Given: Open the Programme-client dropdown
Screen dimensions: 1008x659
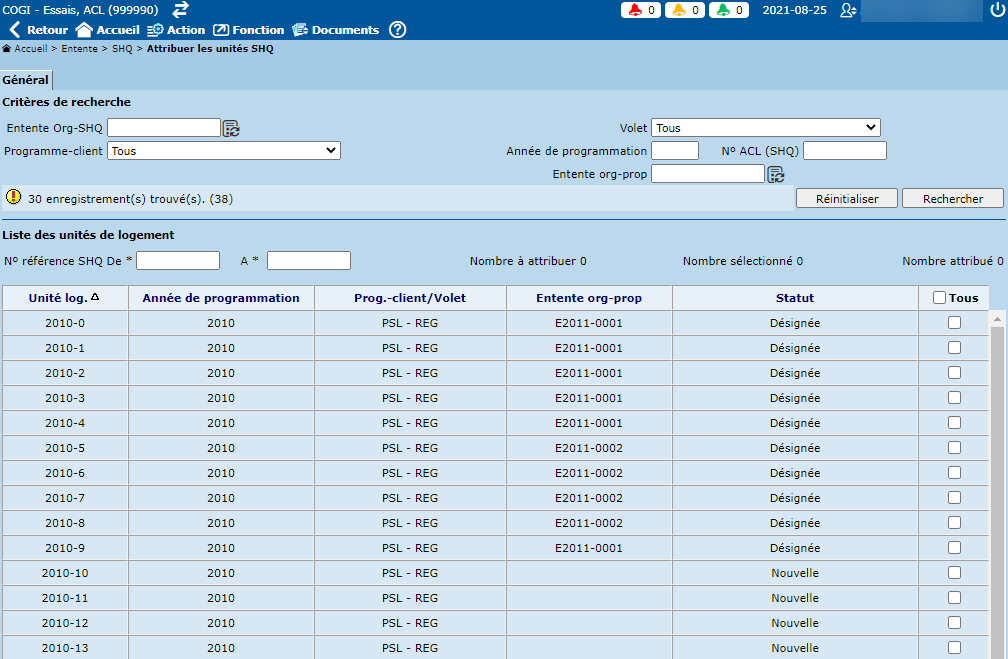Looking at the screenshot, I should (x=224, y=151).
